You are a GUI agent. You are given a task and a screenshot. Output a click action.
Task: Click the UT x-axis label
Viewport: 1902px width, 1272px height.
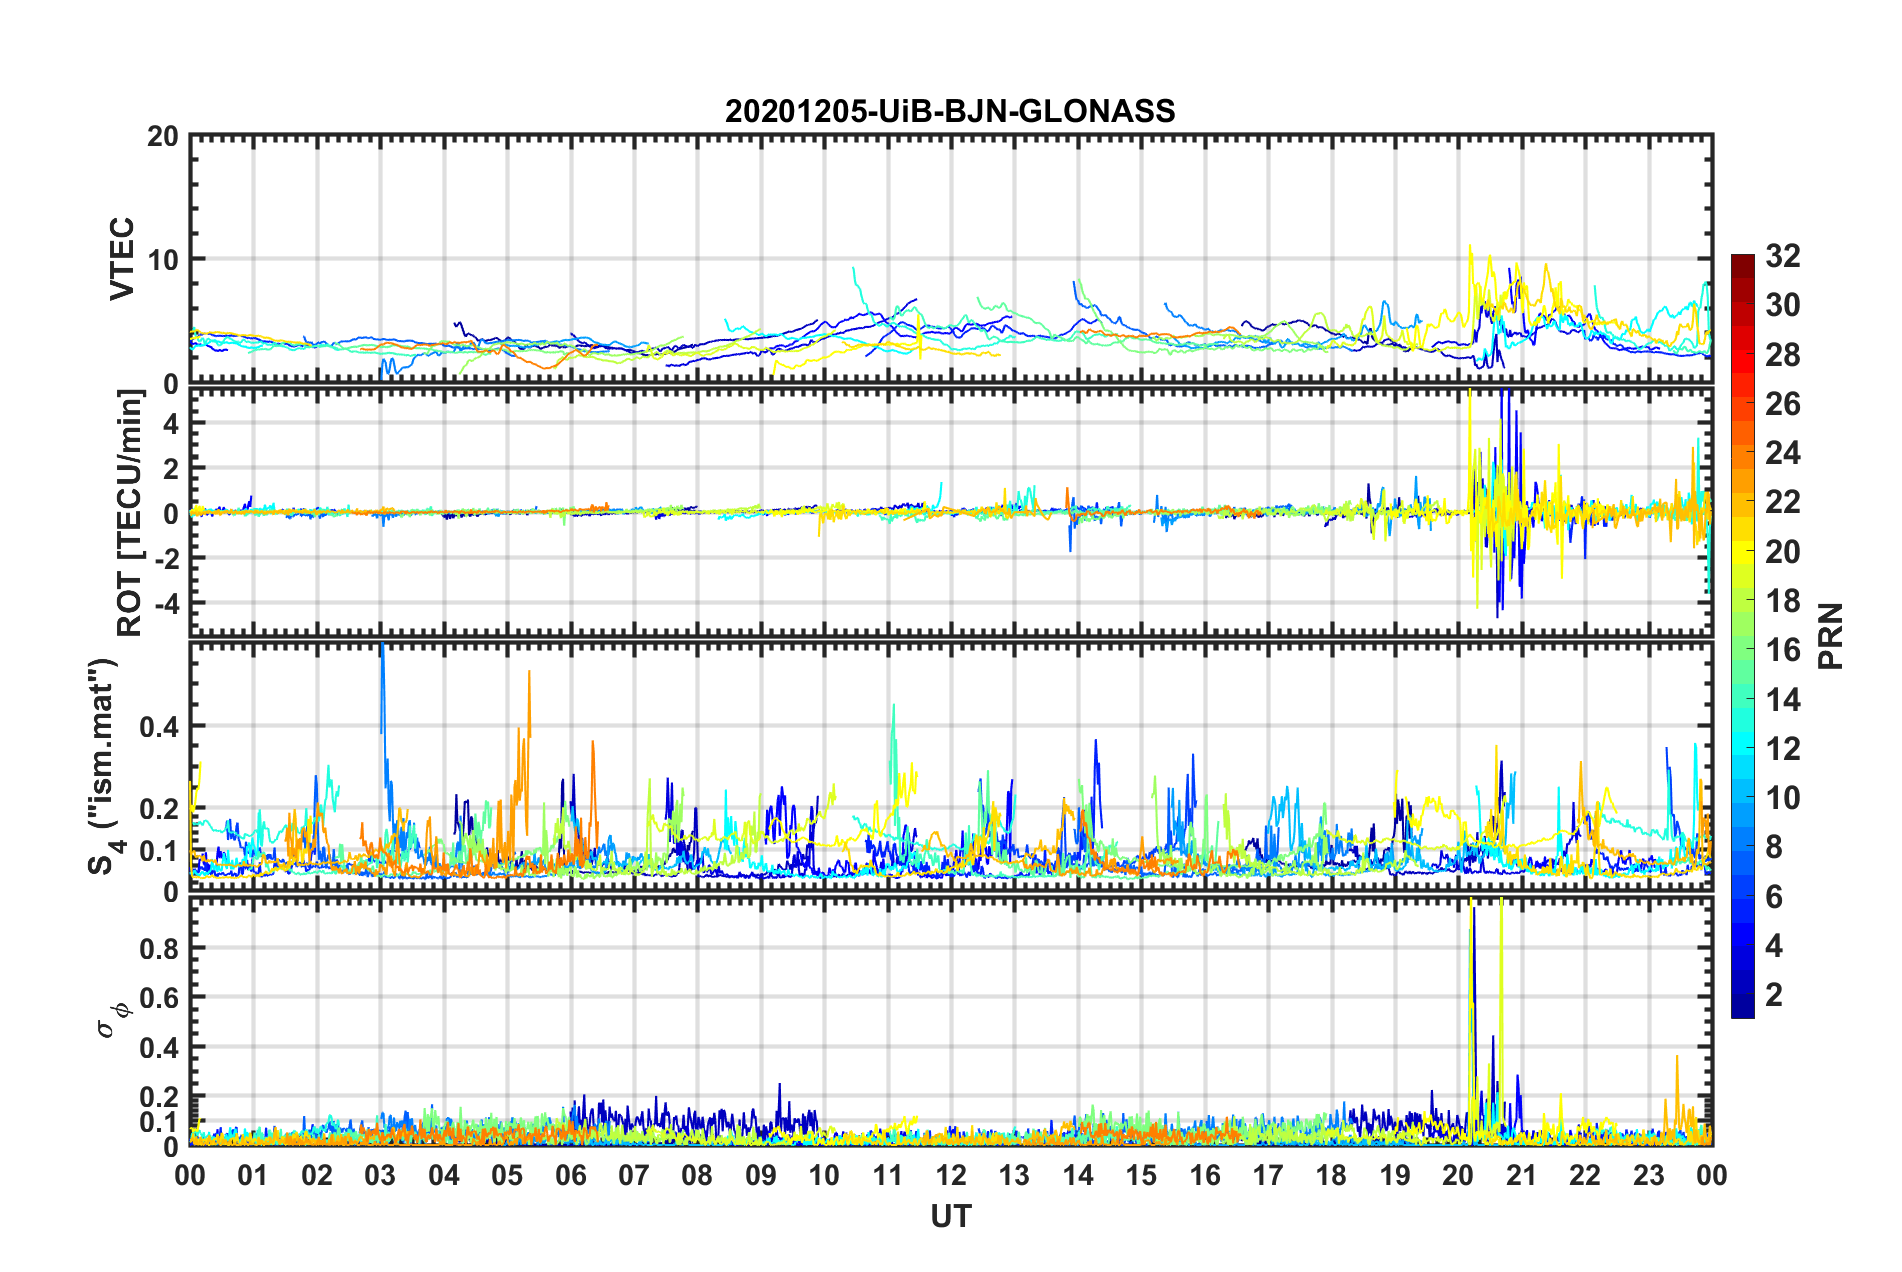click(950, 1216)
